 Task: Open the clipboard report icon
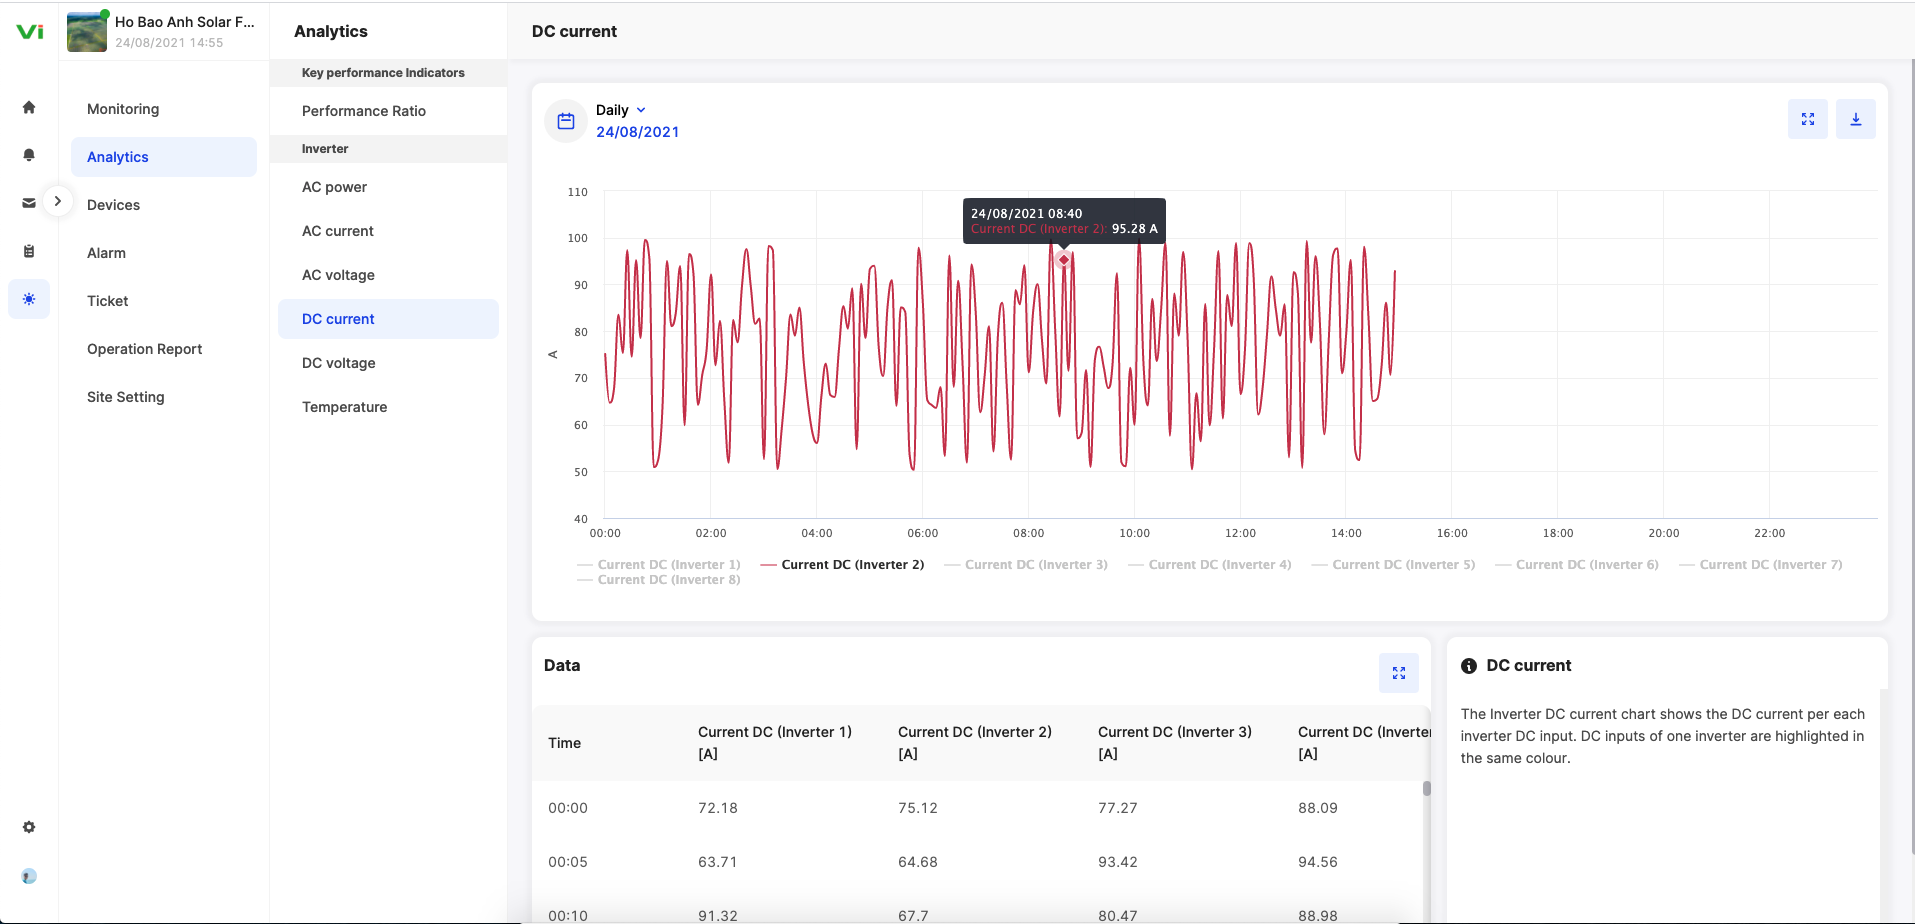[x=29, y=251]
